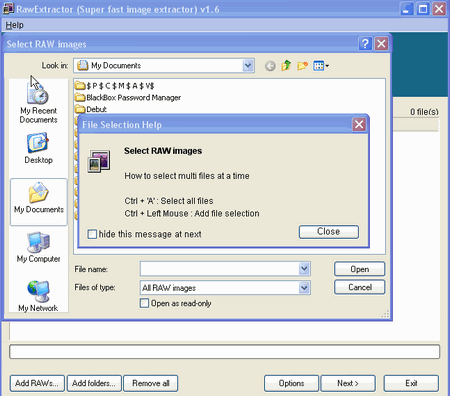Click the RAW images icon in help popup
Viewport: 450px width, 396px height.
(x=99, y=161)
